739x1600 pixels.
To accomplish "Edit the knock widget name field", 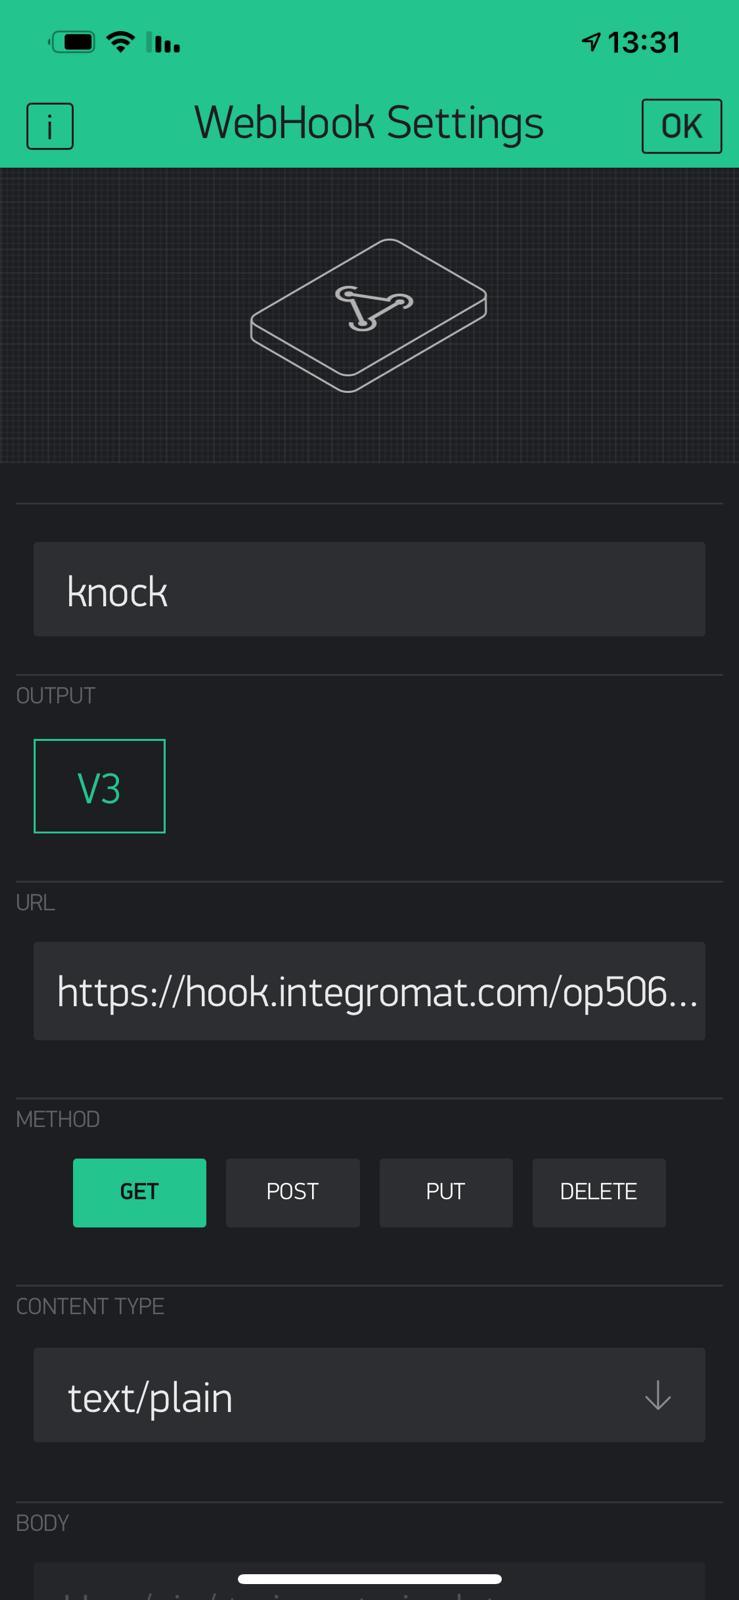I will [369, 590].
